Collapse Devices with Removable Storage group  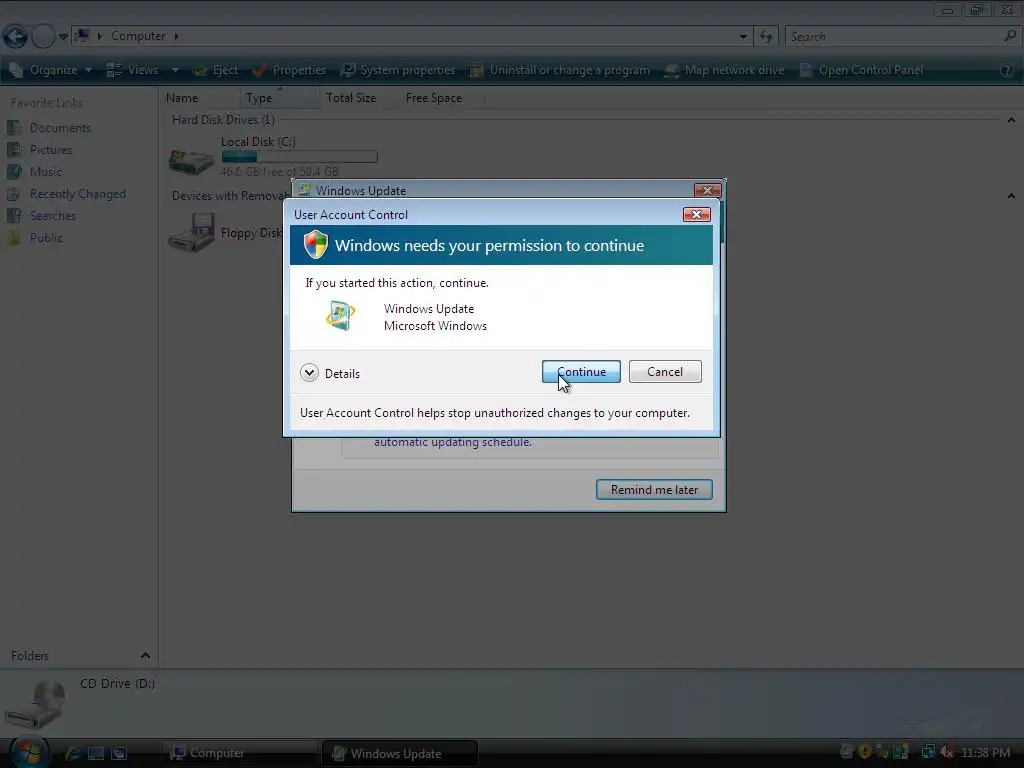(1011, 196)
